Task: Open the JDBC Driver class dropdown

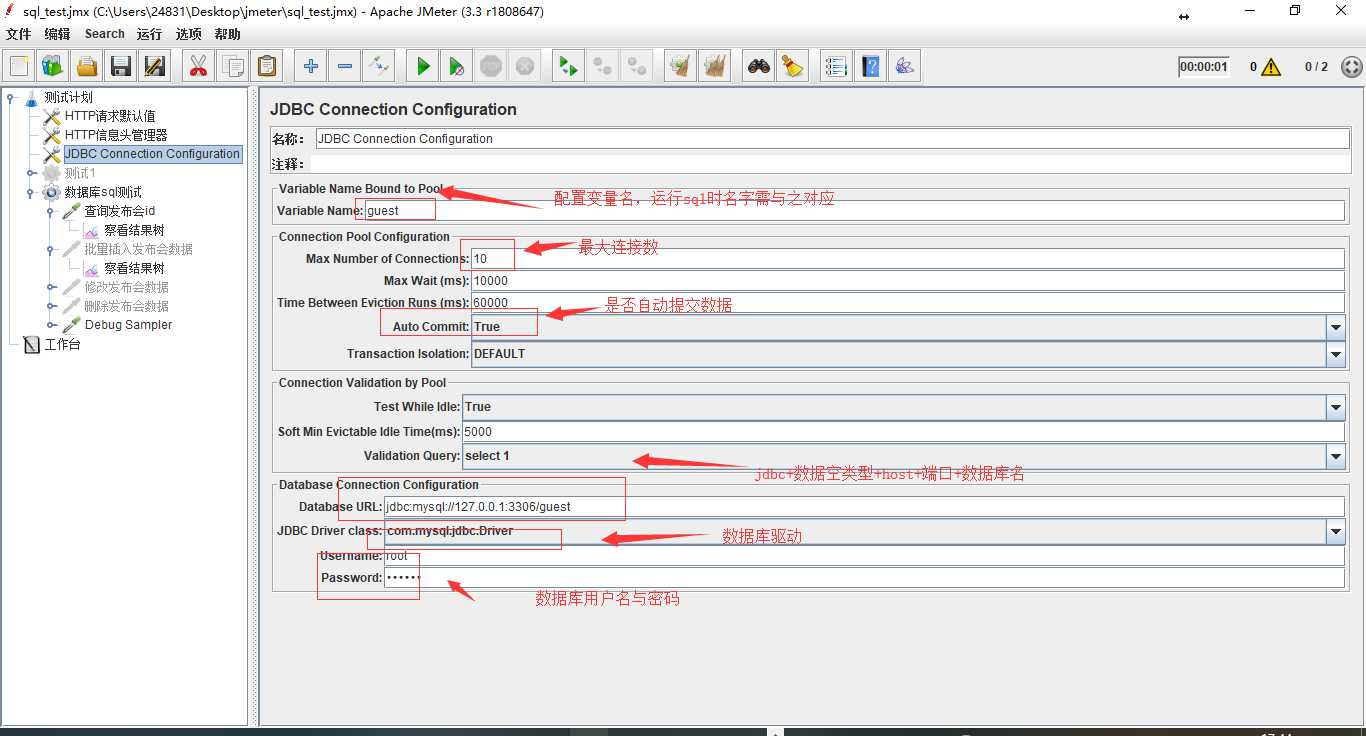Action: click(1336, 531)
